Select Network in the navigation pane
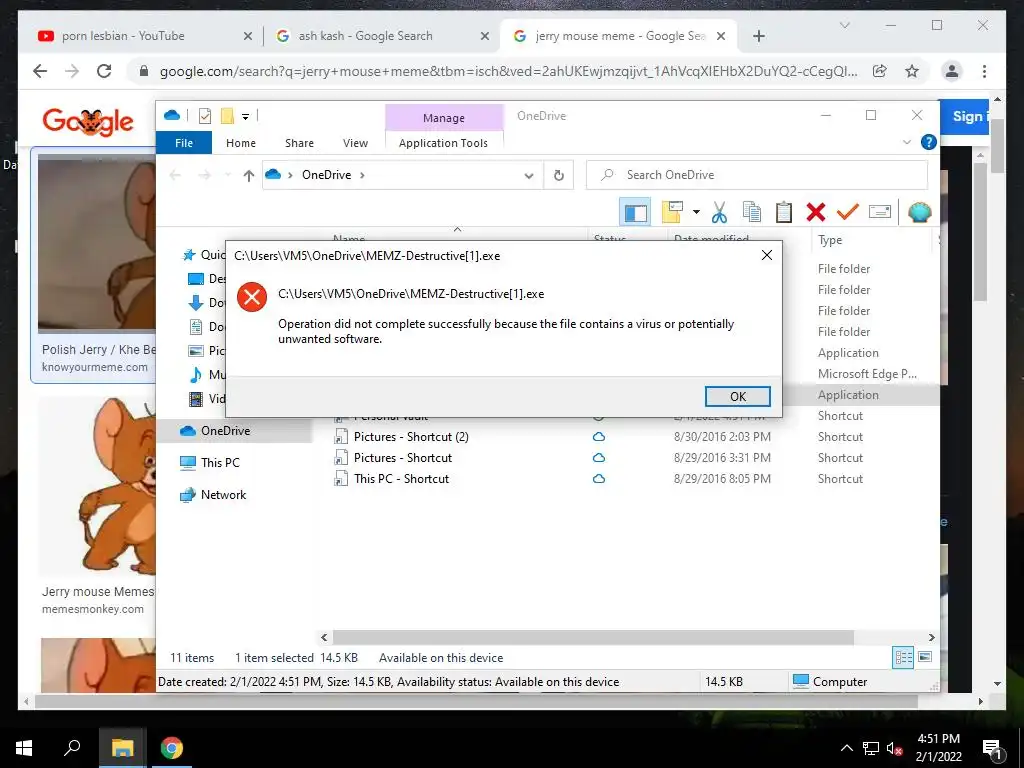This screenshot has height=768, width=1024. [x=223, y=494]
